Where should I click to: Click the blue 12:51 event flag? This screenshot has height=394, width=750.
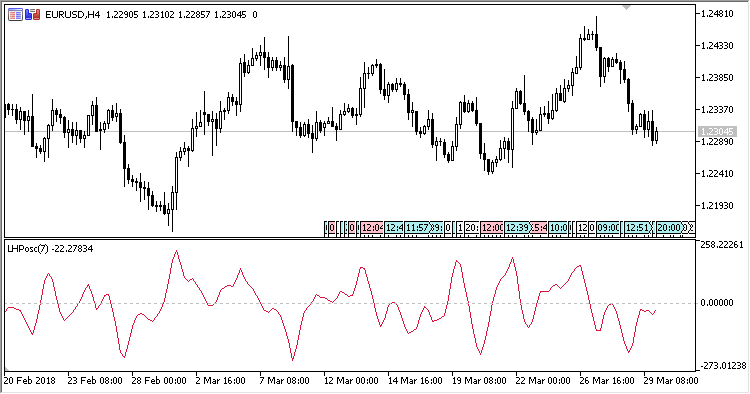coord(638,228)
